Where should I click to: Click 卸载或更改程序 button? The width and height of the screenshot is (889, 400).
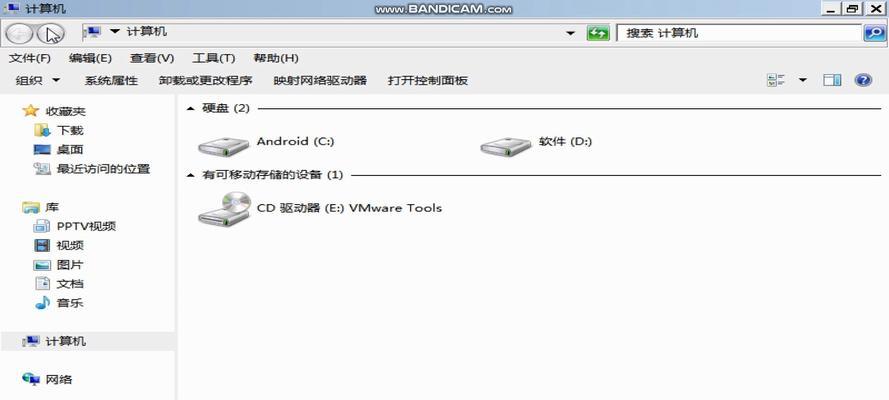pyautogui.click(x=205, y=80)
